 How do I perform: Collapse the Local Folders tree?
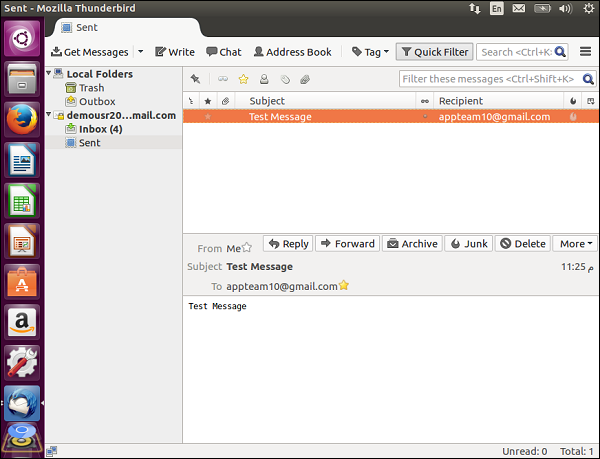click(x=49, y=73)
